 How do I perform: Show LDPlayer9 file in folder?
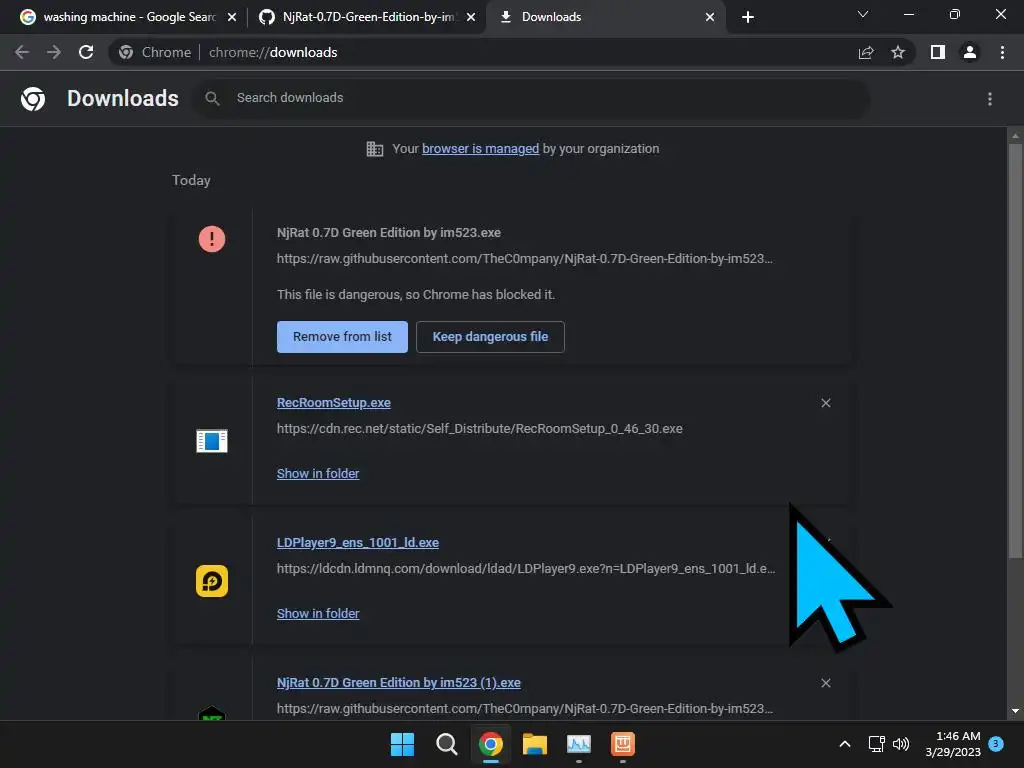[318, 613]
